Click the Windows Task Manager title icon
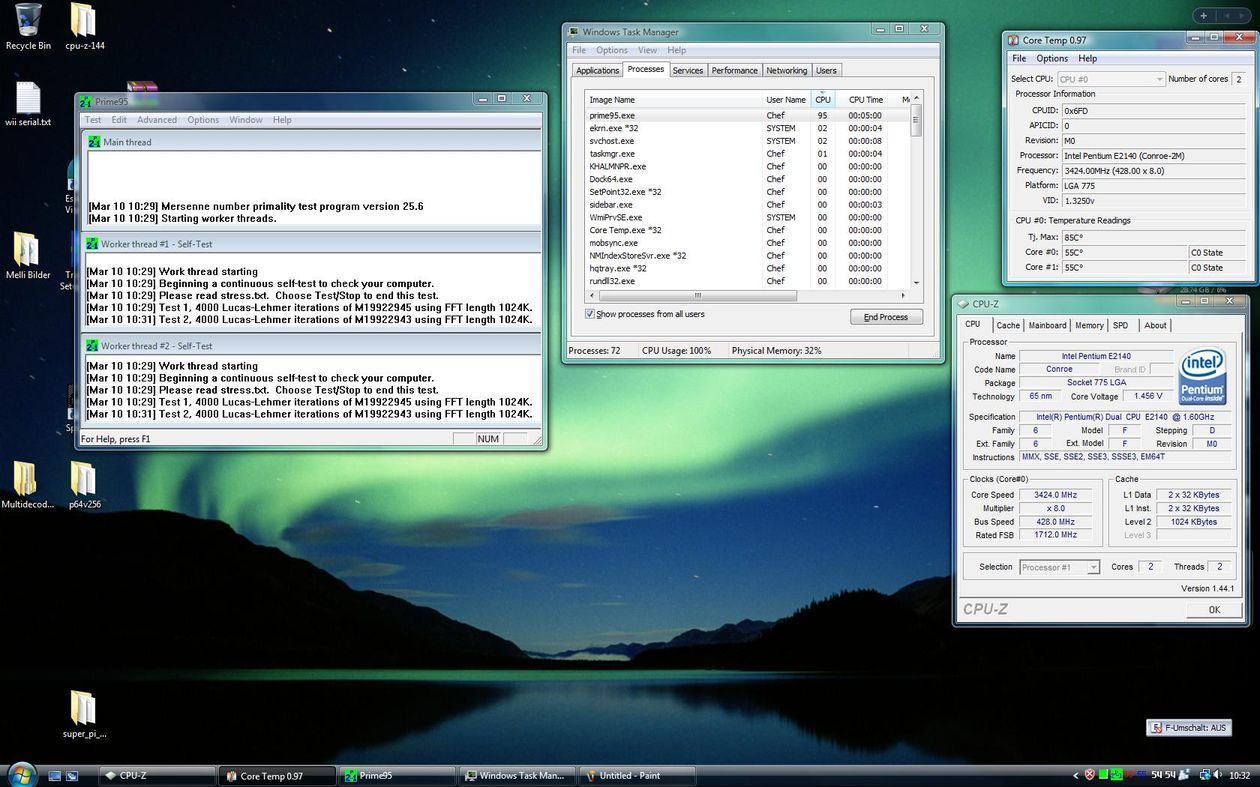The image size is (1260, 787). [573, 32]
